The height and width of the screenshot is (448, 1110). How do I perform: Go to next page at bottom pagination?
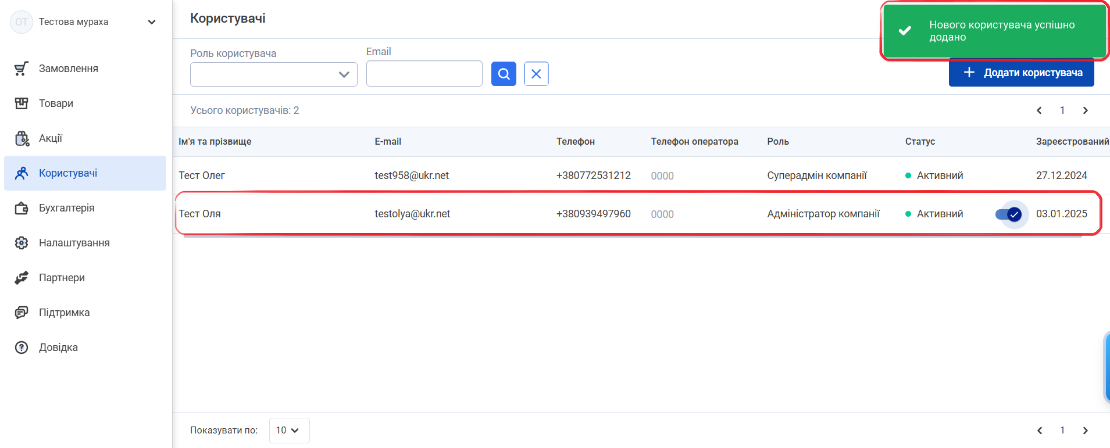coord(1085,430)
